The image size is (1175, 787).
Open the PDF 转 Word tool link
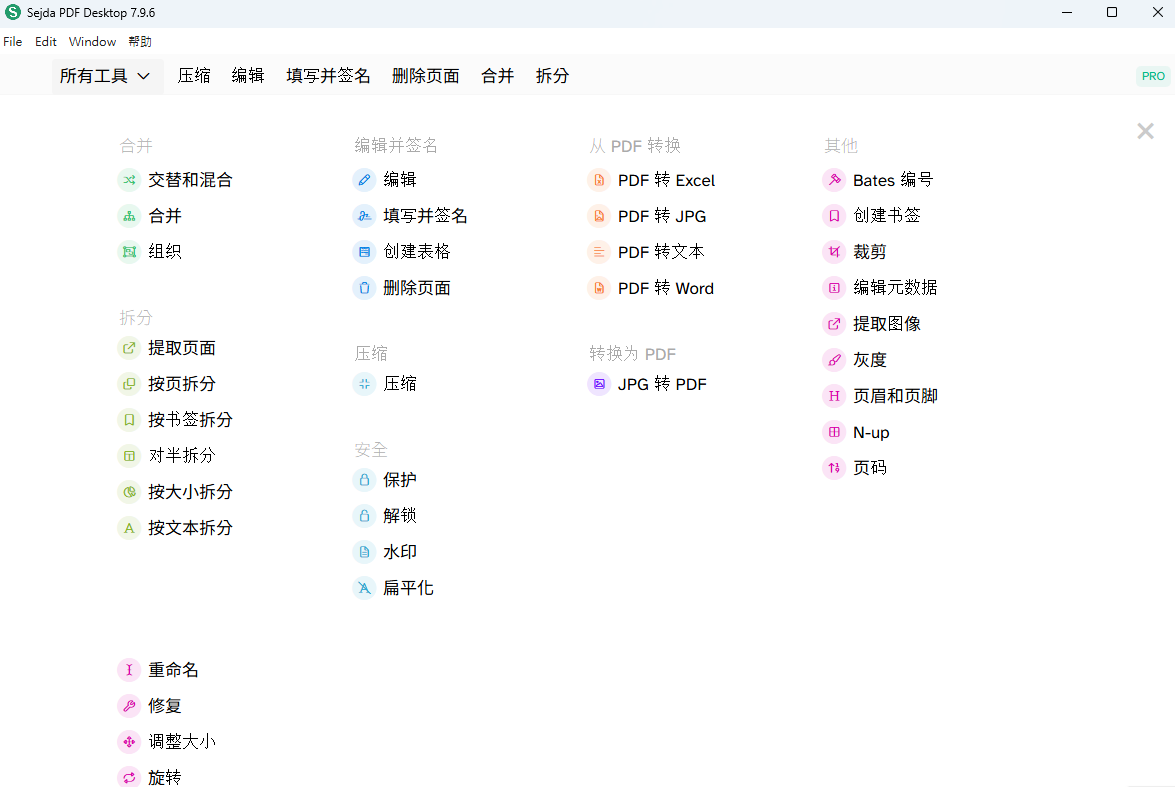665,288
